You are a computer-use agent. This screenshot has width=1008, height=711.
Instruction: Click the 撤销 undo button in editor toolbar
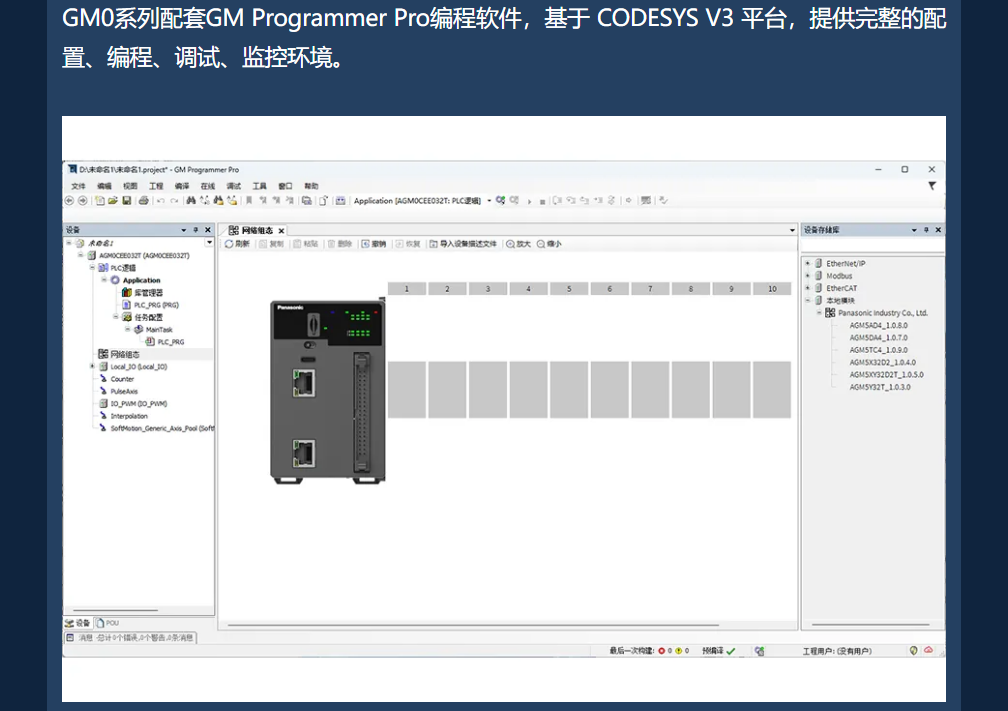(374, 244)
